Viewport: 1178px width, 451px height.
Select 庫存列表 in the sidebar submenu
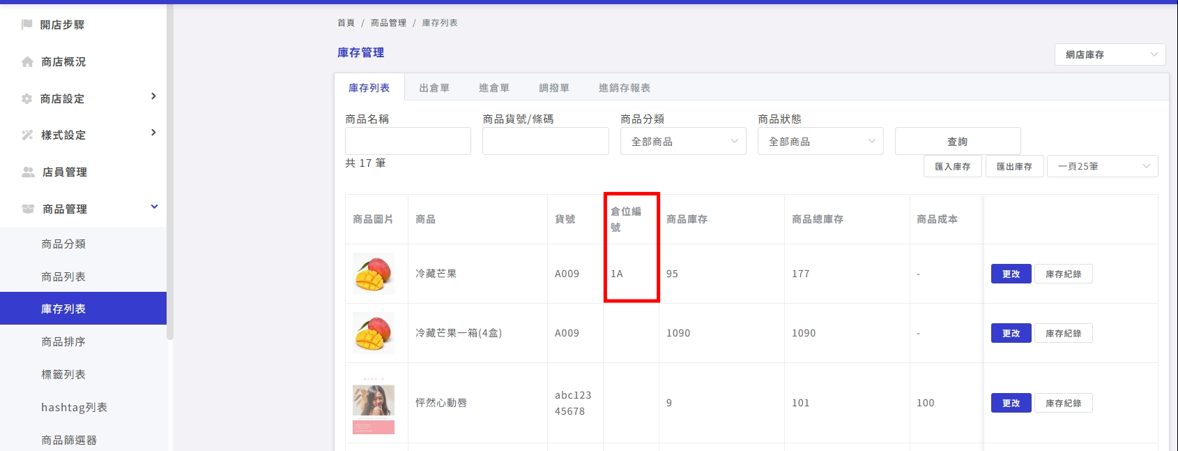83,309
